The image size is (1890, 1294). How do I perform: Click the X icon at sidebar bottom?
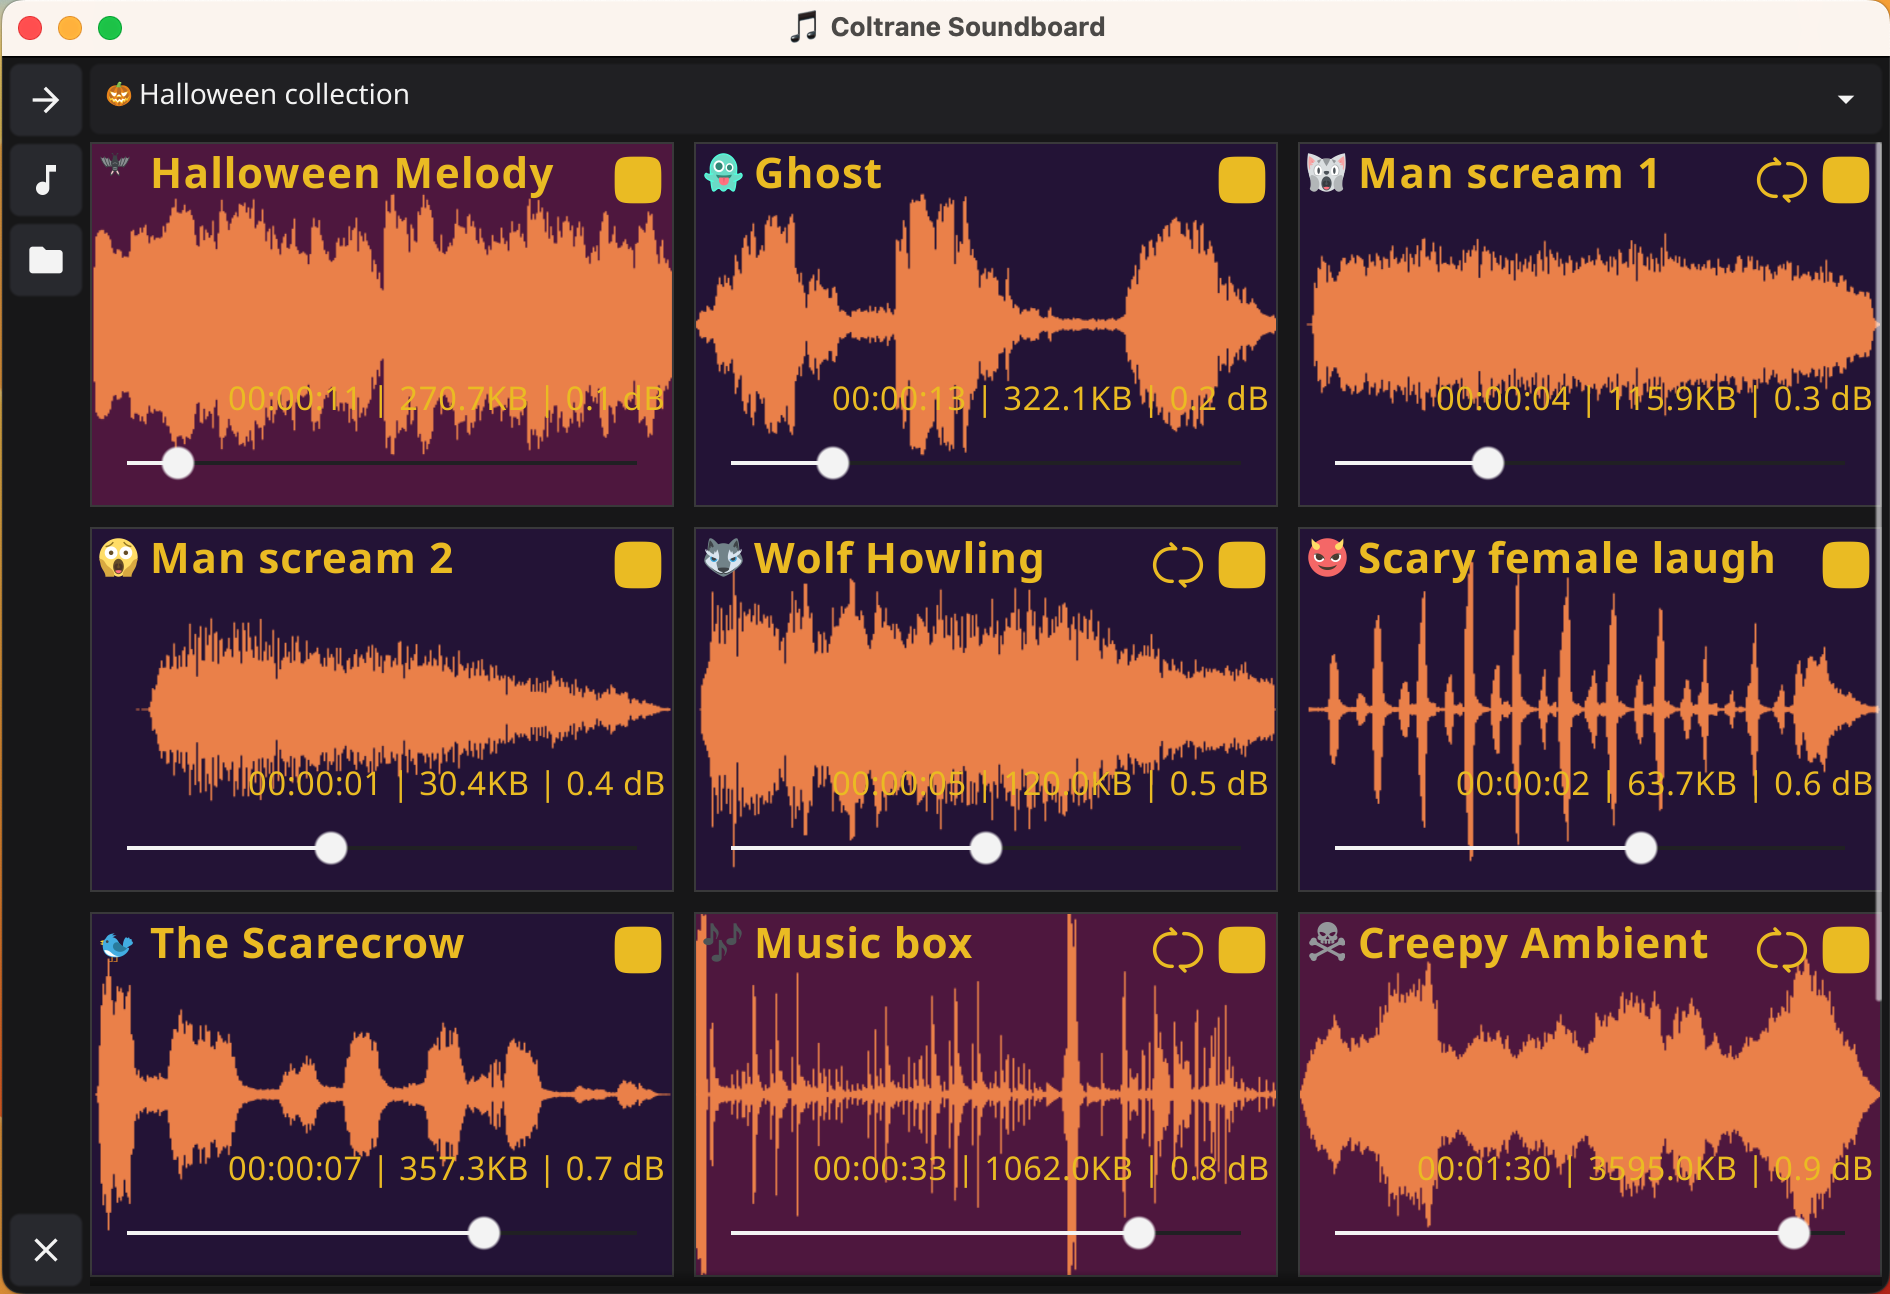pyautogui.click(x=46, y=1250)
